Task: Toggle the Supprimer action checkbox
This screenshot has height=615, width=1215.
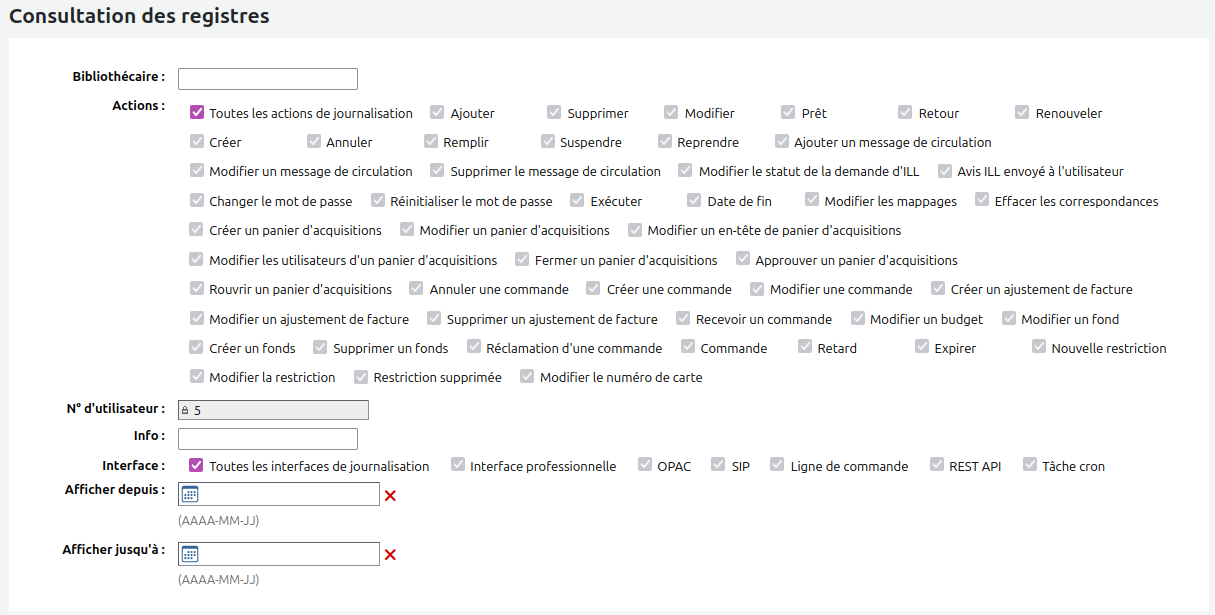Action: [555, 113]
